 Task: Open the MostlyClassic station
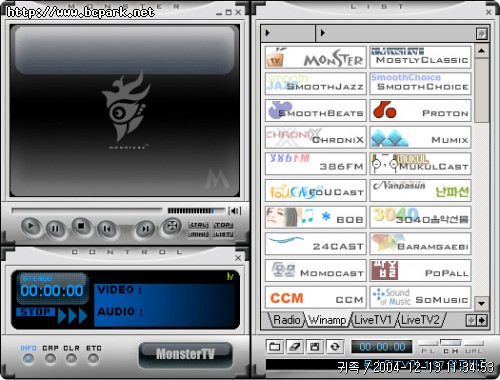pyautogui.click(x=420, y=57)
